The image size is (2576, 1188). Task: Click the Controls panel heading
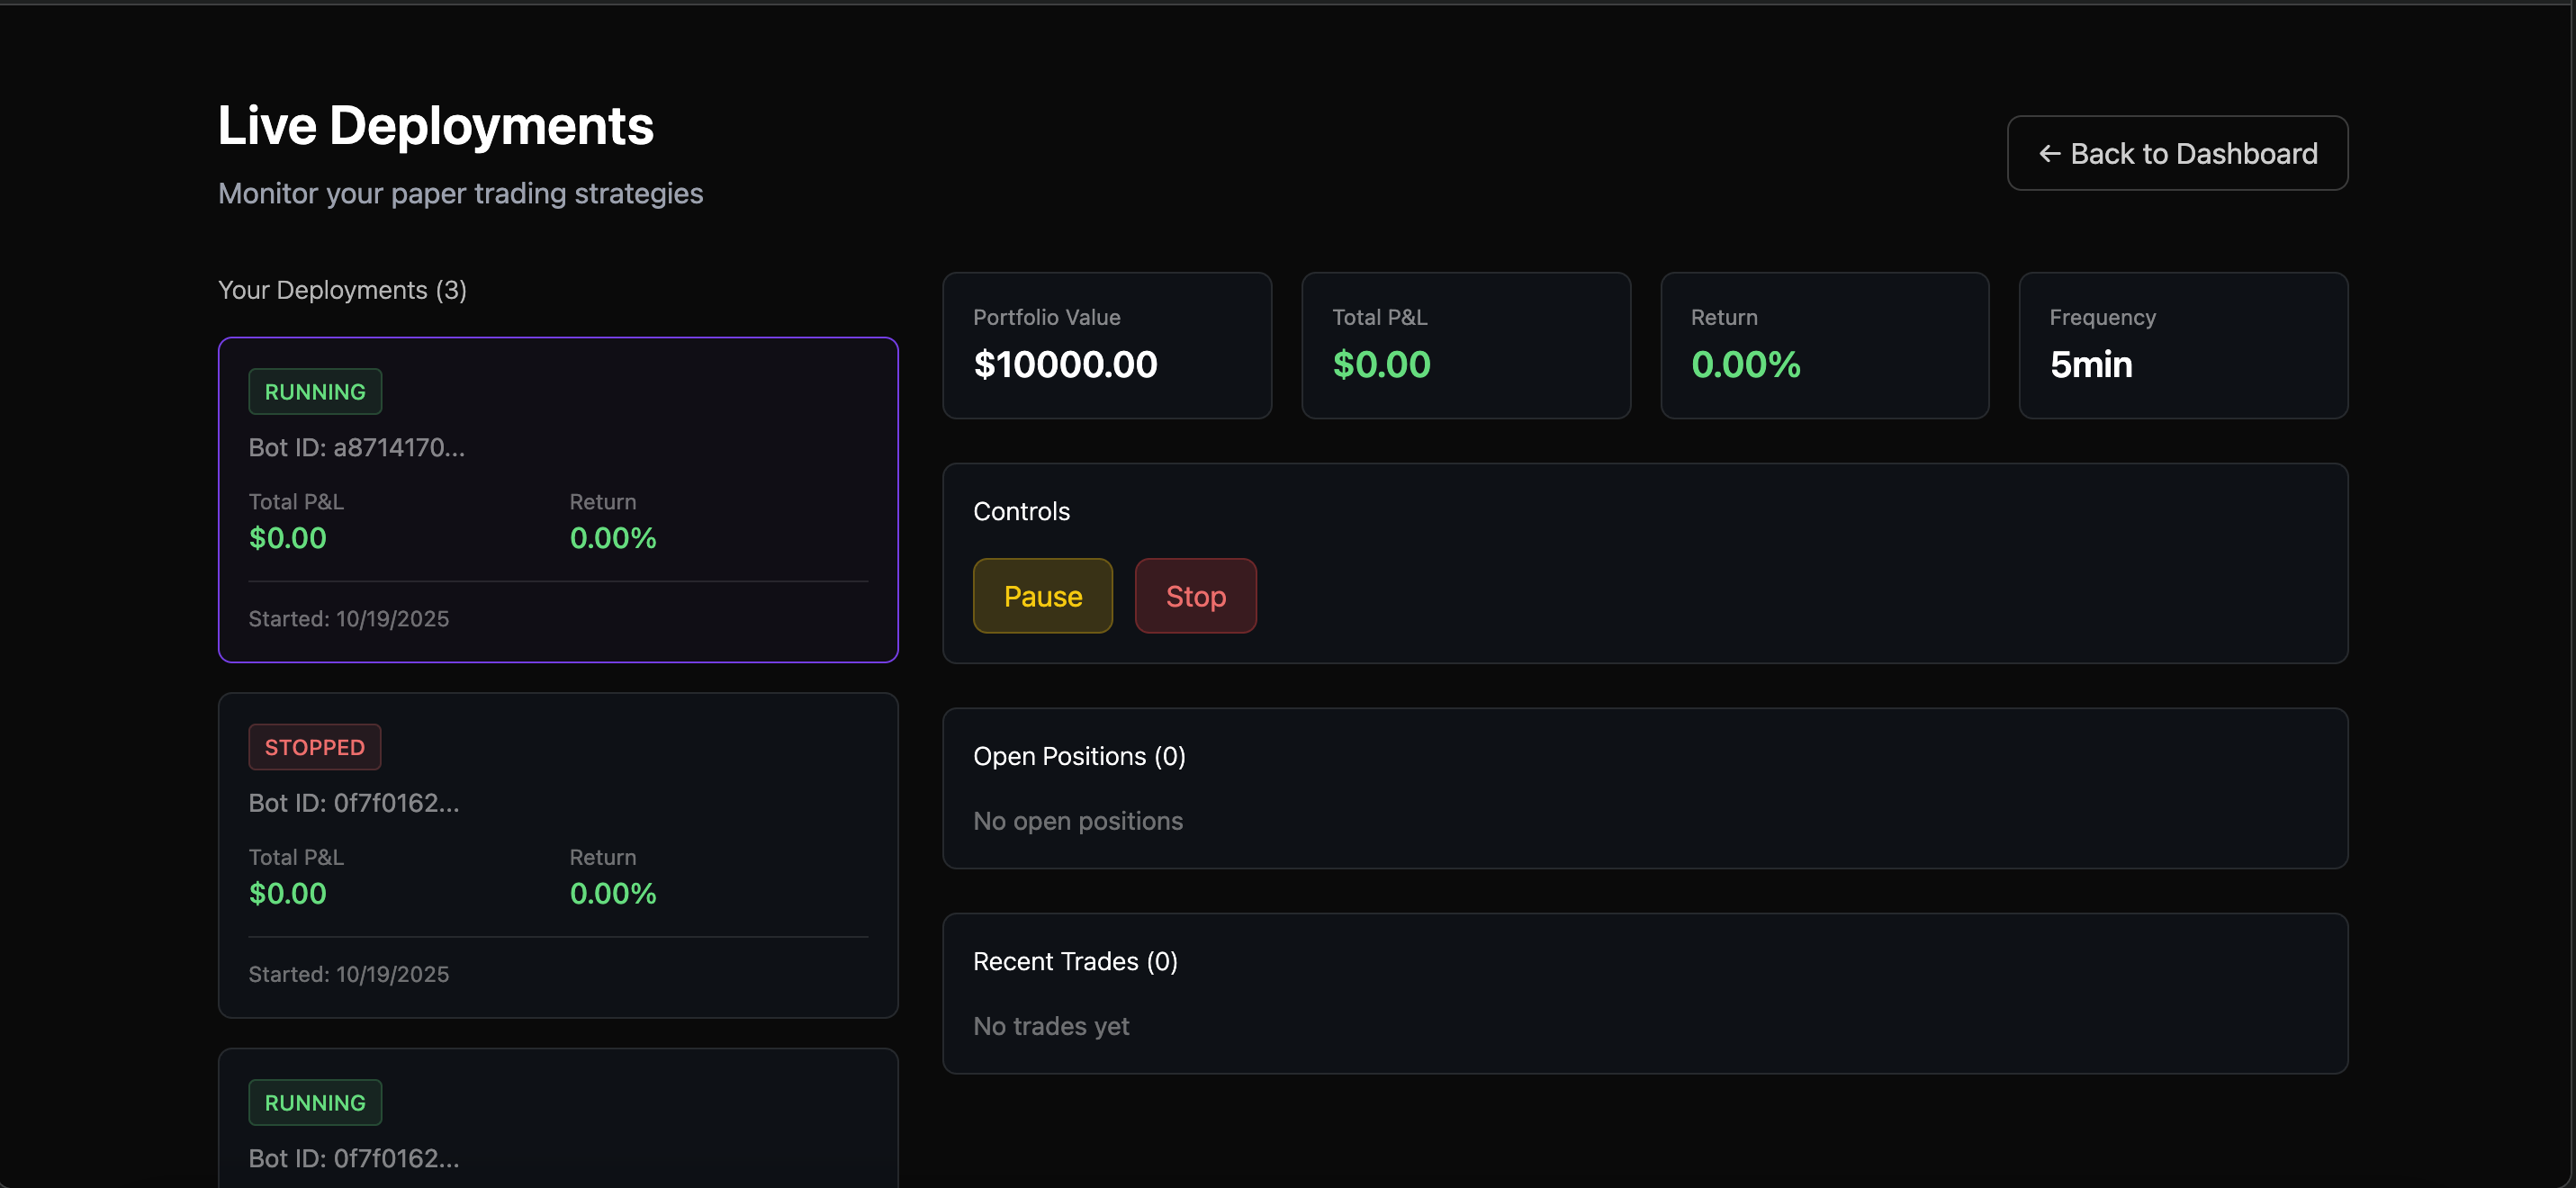tap(1021, 511)
